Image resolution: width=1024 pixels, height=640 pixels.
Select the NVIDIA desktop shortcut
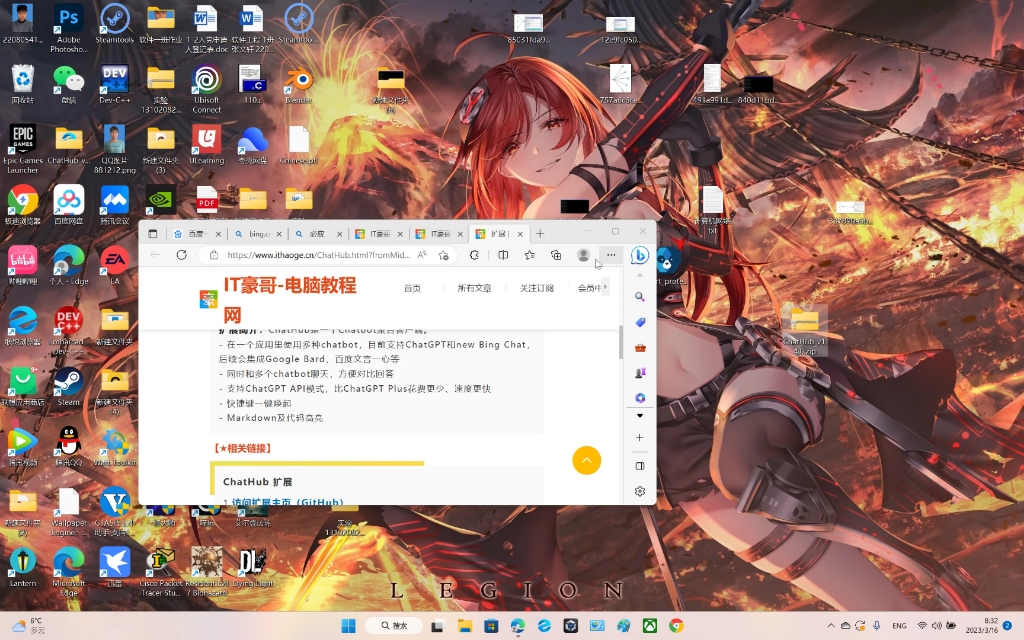(x=161, y=200)
